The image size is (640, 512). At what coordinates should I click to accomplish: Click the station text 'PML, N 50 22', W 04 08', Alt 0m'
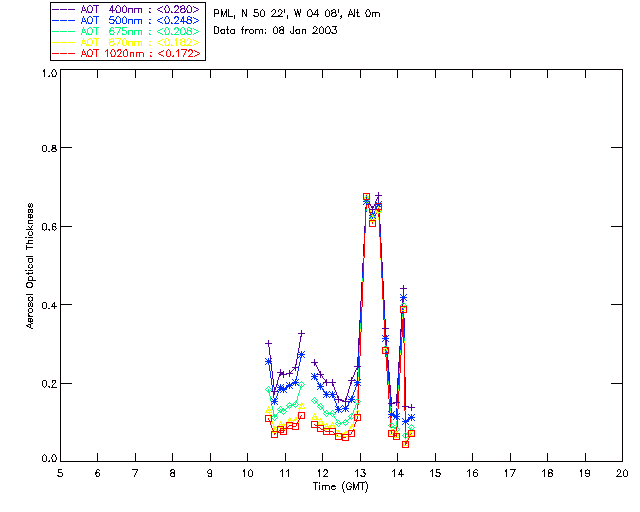(x=297, y=14)
